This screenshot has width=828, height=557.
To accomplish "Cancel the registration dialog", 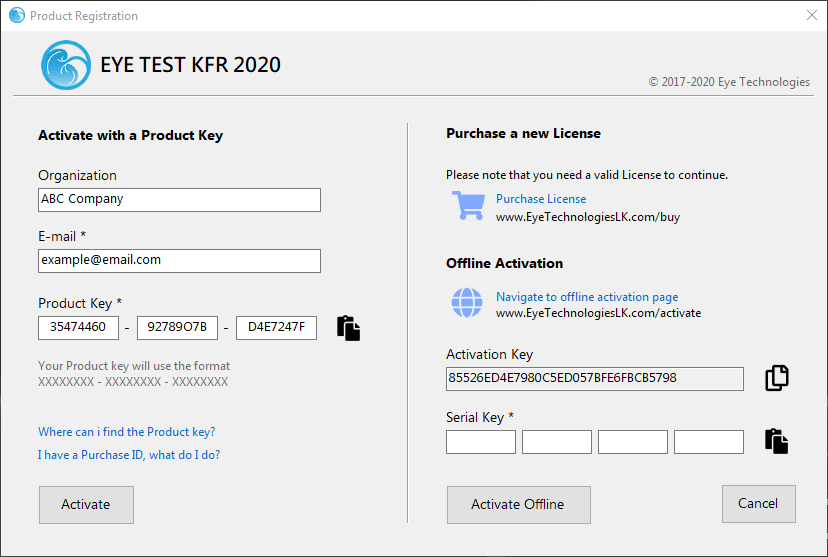I will (x=758, y=504).
